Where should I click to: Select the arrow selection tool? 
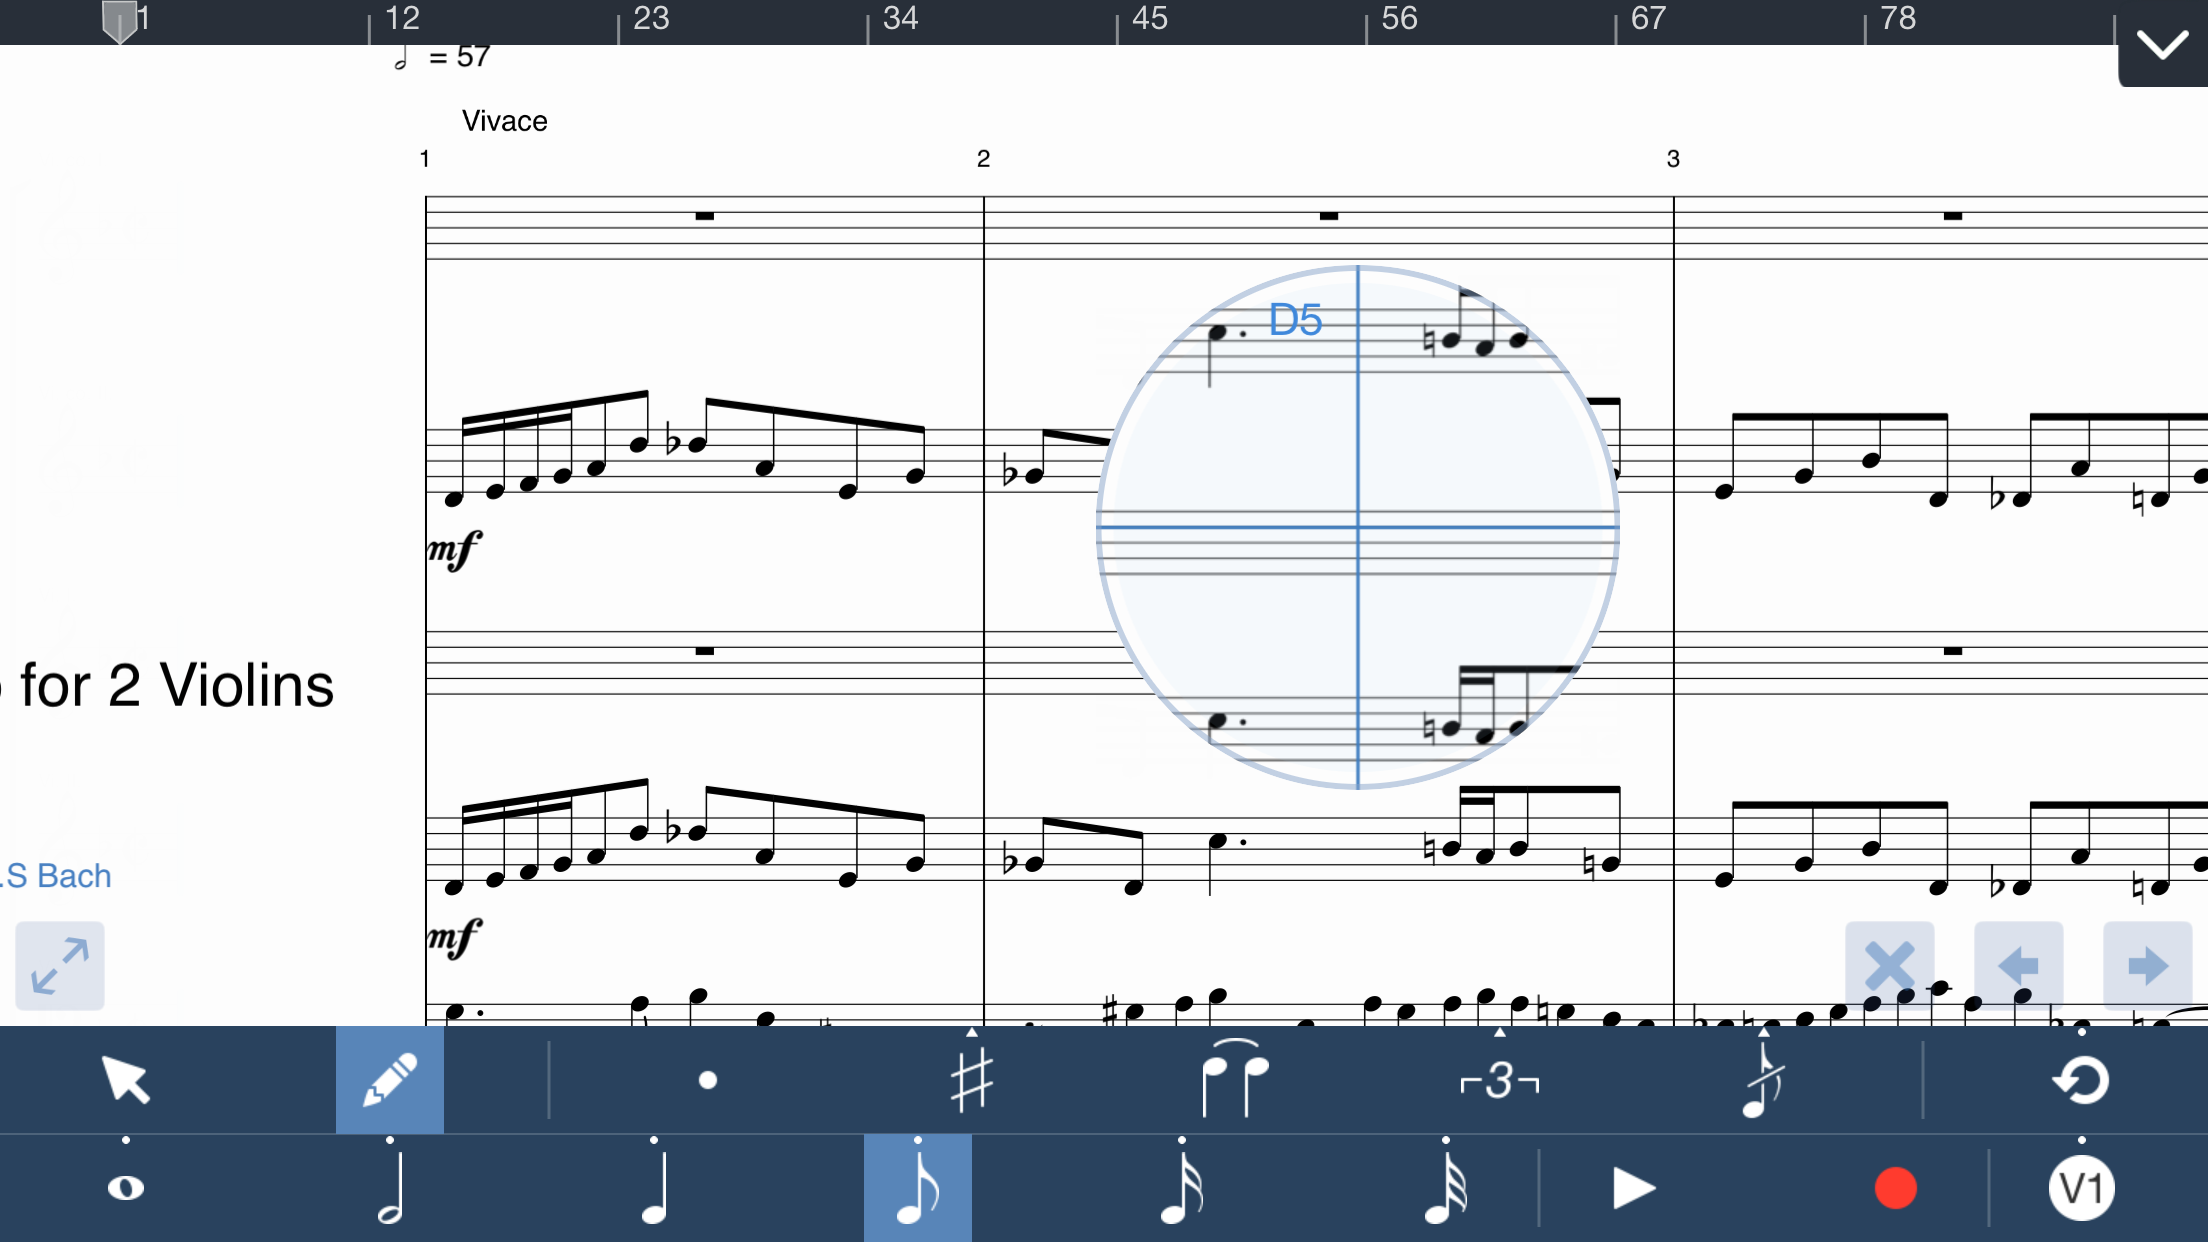coord(126,1080)
